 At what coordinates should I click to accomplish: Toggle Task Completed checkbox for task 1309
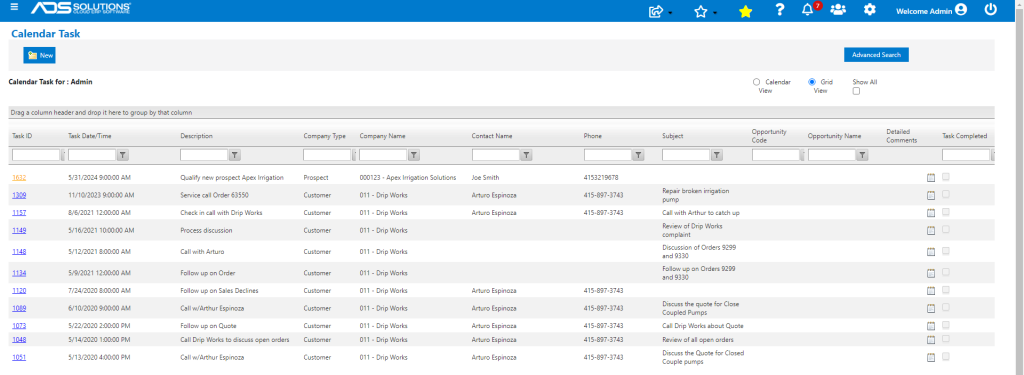point(946,194)
